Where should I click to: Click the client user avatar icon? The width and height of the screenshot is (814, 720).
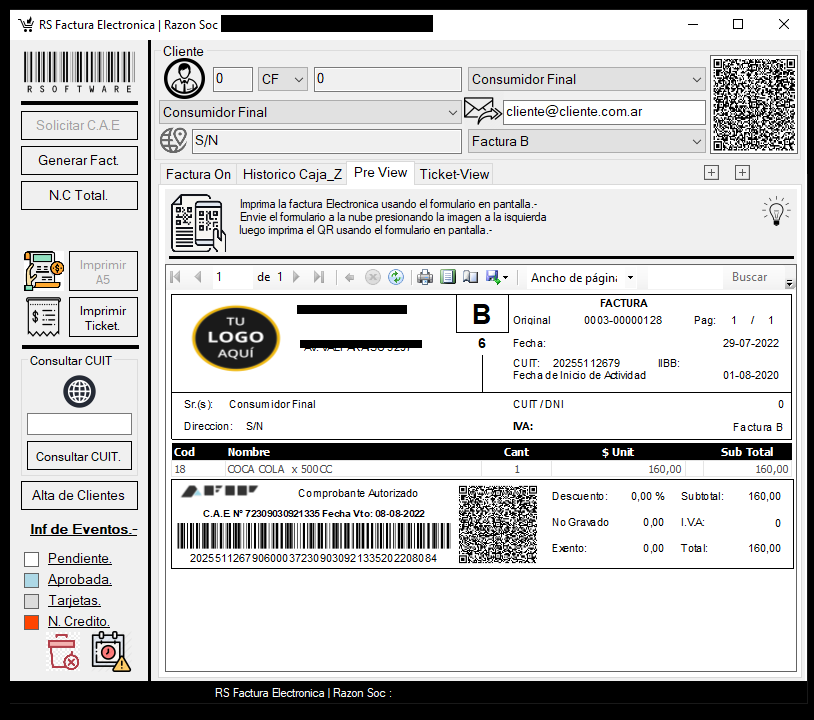point(185,77)
